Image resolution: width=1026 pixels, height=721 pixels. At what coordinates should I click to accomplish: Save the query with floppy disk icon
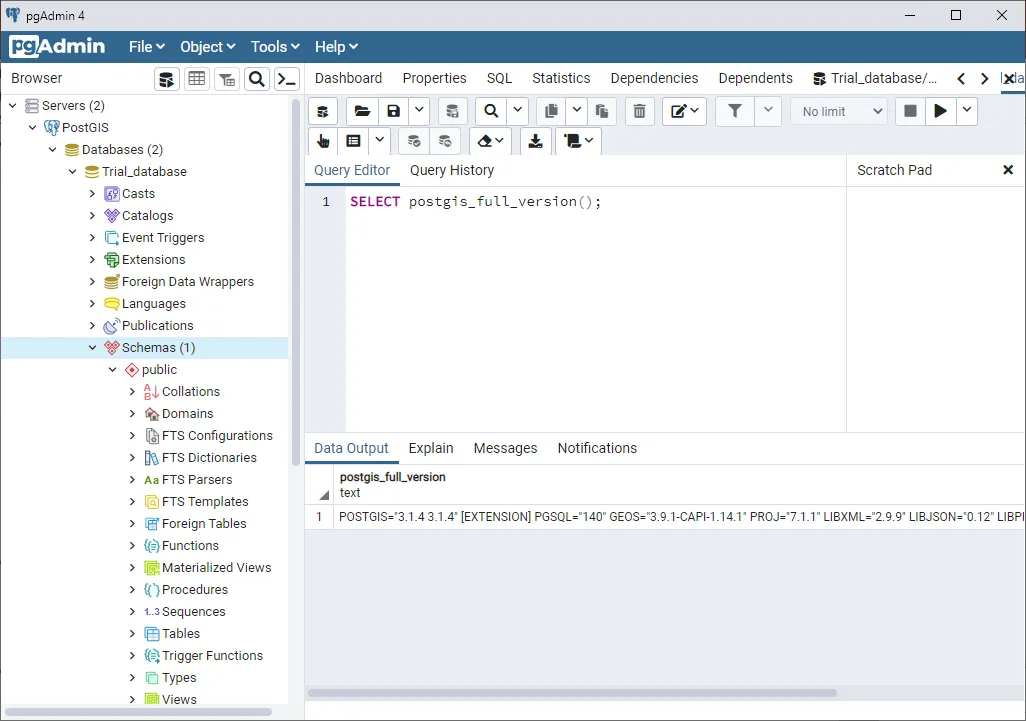(393, 111)
